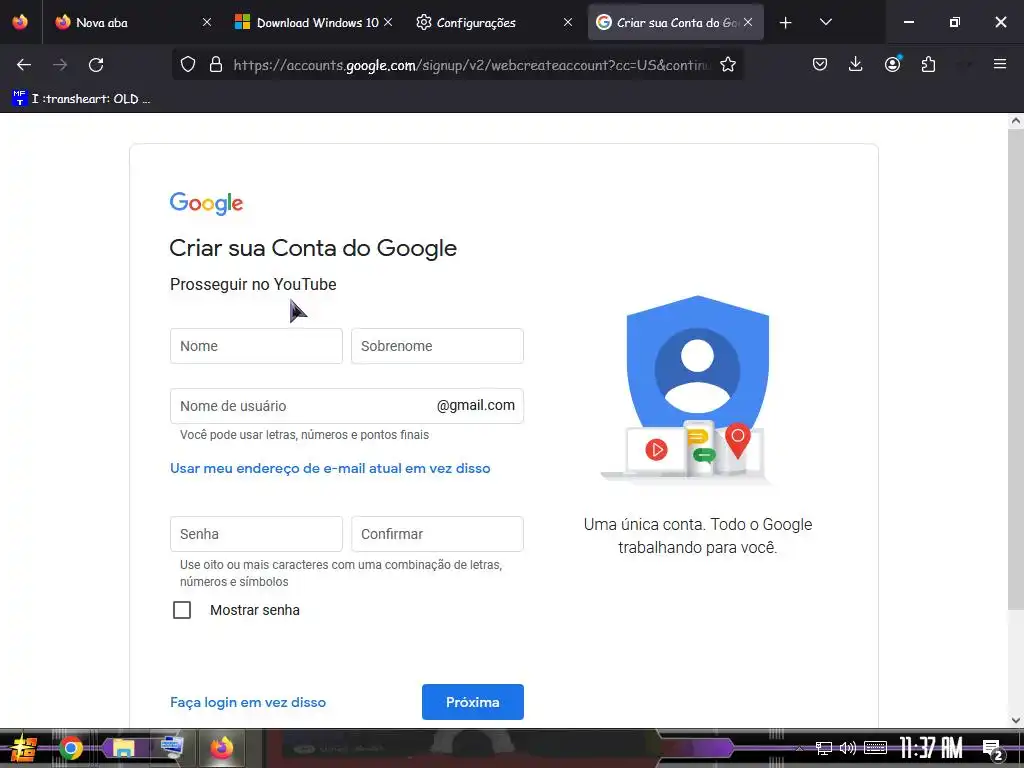Minimize the Firefox window
This screenshot has height=768, width=1024.
coord(908,22)
